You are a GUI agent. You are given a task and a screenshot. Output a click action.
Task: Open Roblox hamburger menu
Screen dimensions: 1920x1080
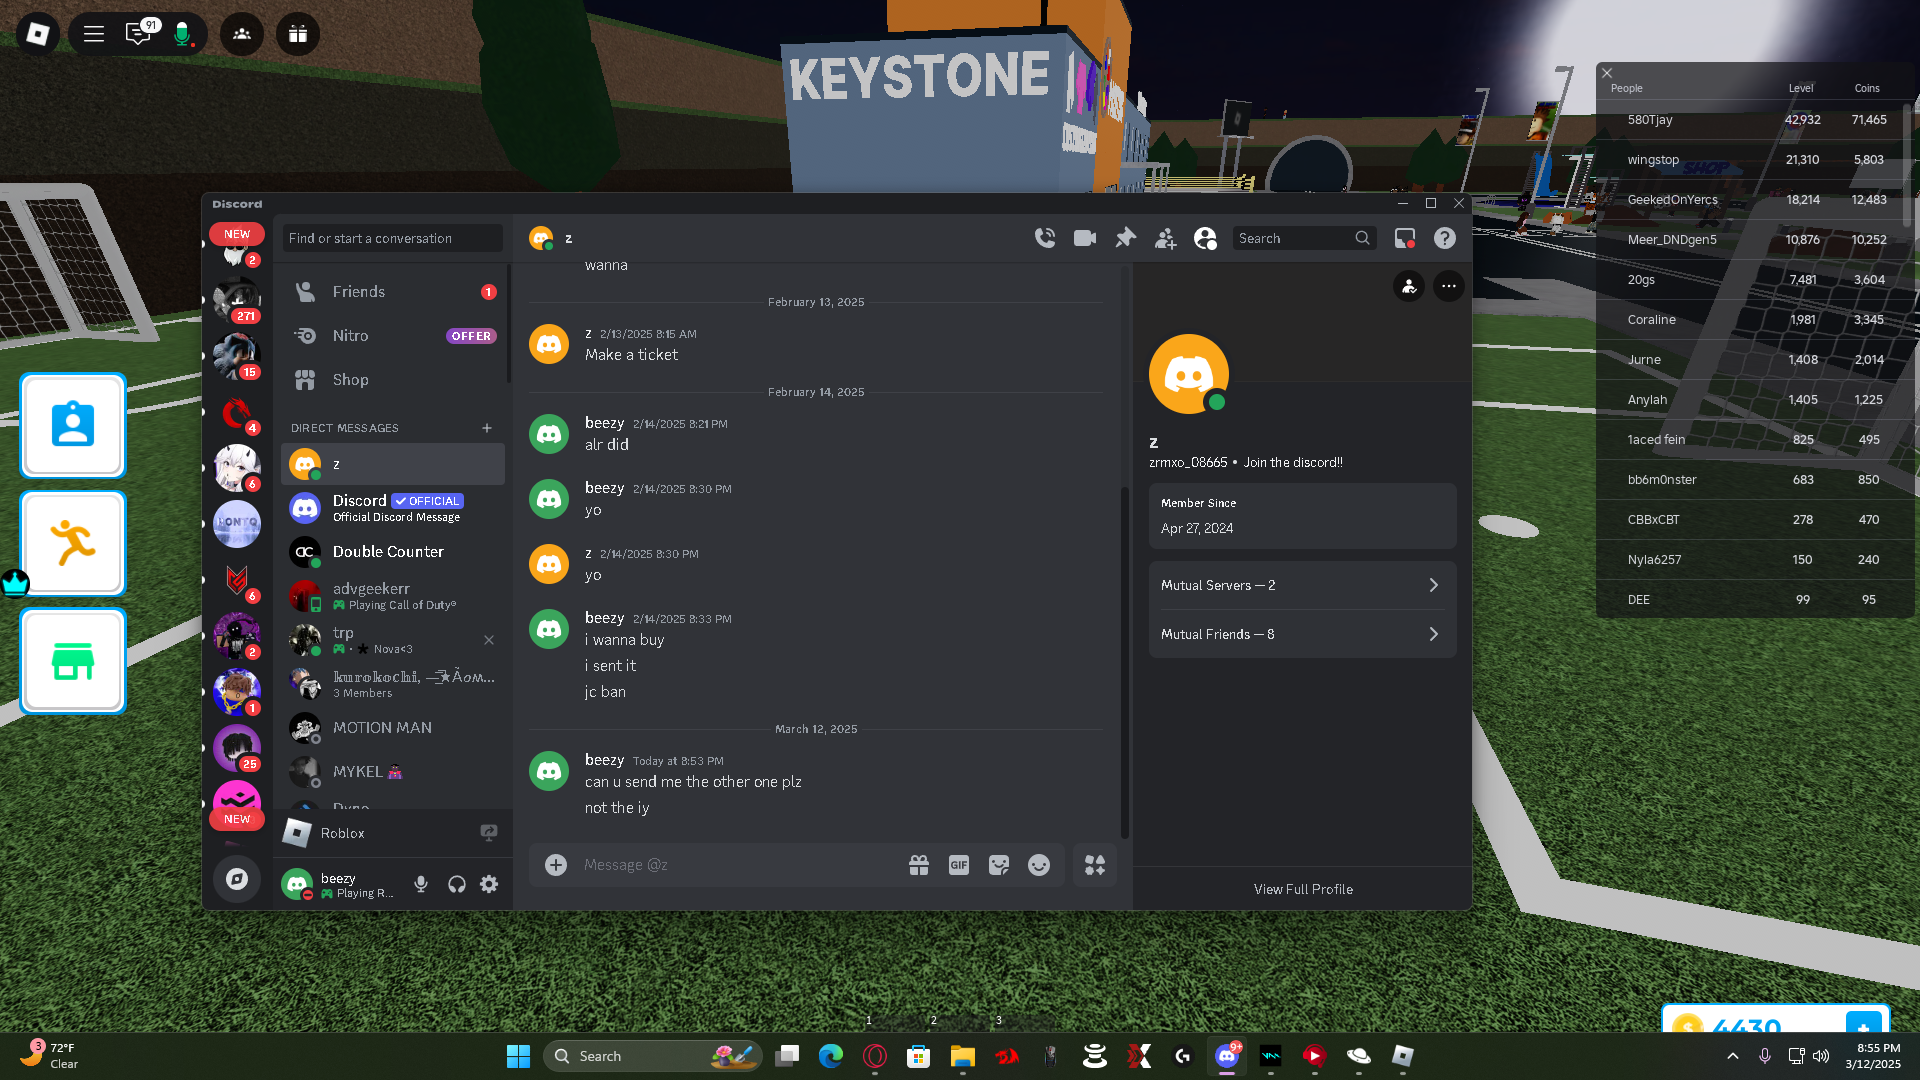pos(94,34)
